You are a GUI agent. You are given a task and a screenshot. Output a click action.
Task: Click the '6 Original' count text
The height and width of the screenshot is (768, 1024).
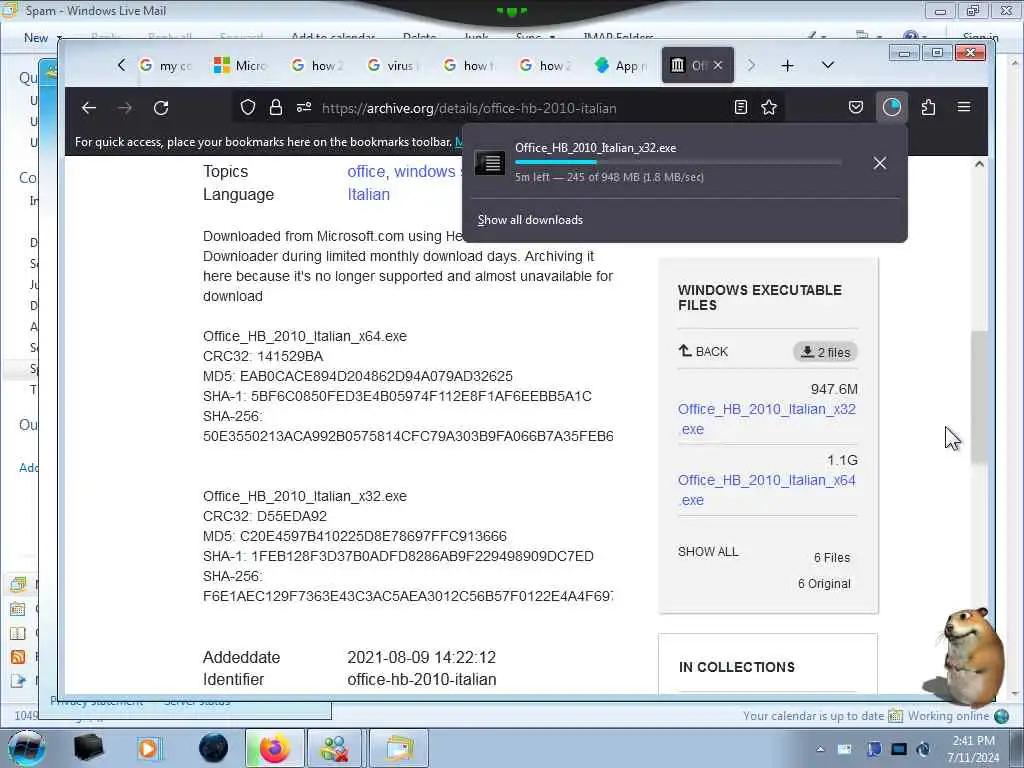824,584
